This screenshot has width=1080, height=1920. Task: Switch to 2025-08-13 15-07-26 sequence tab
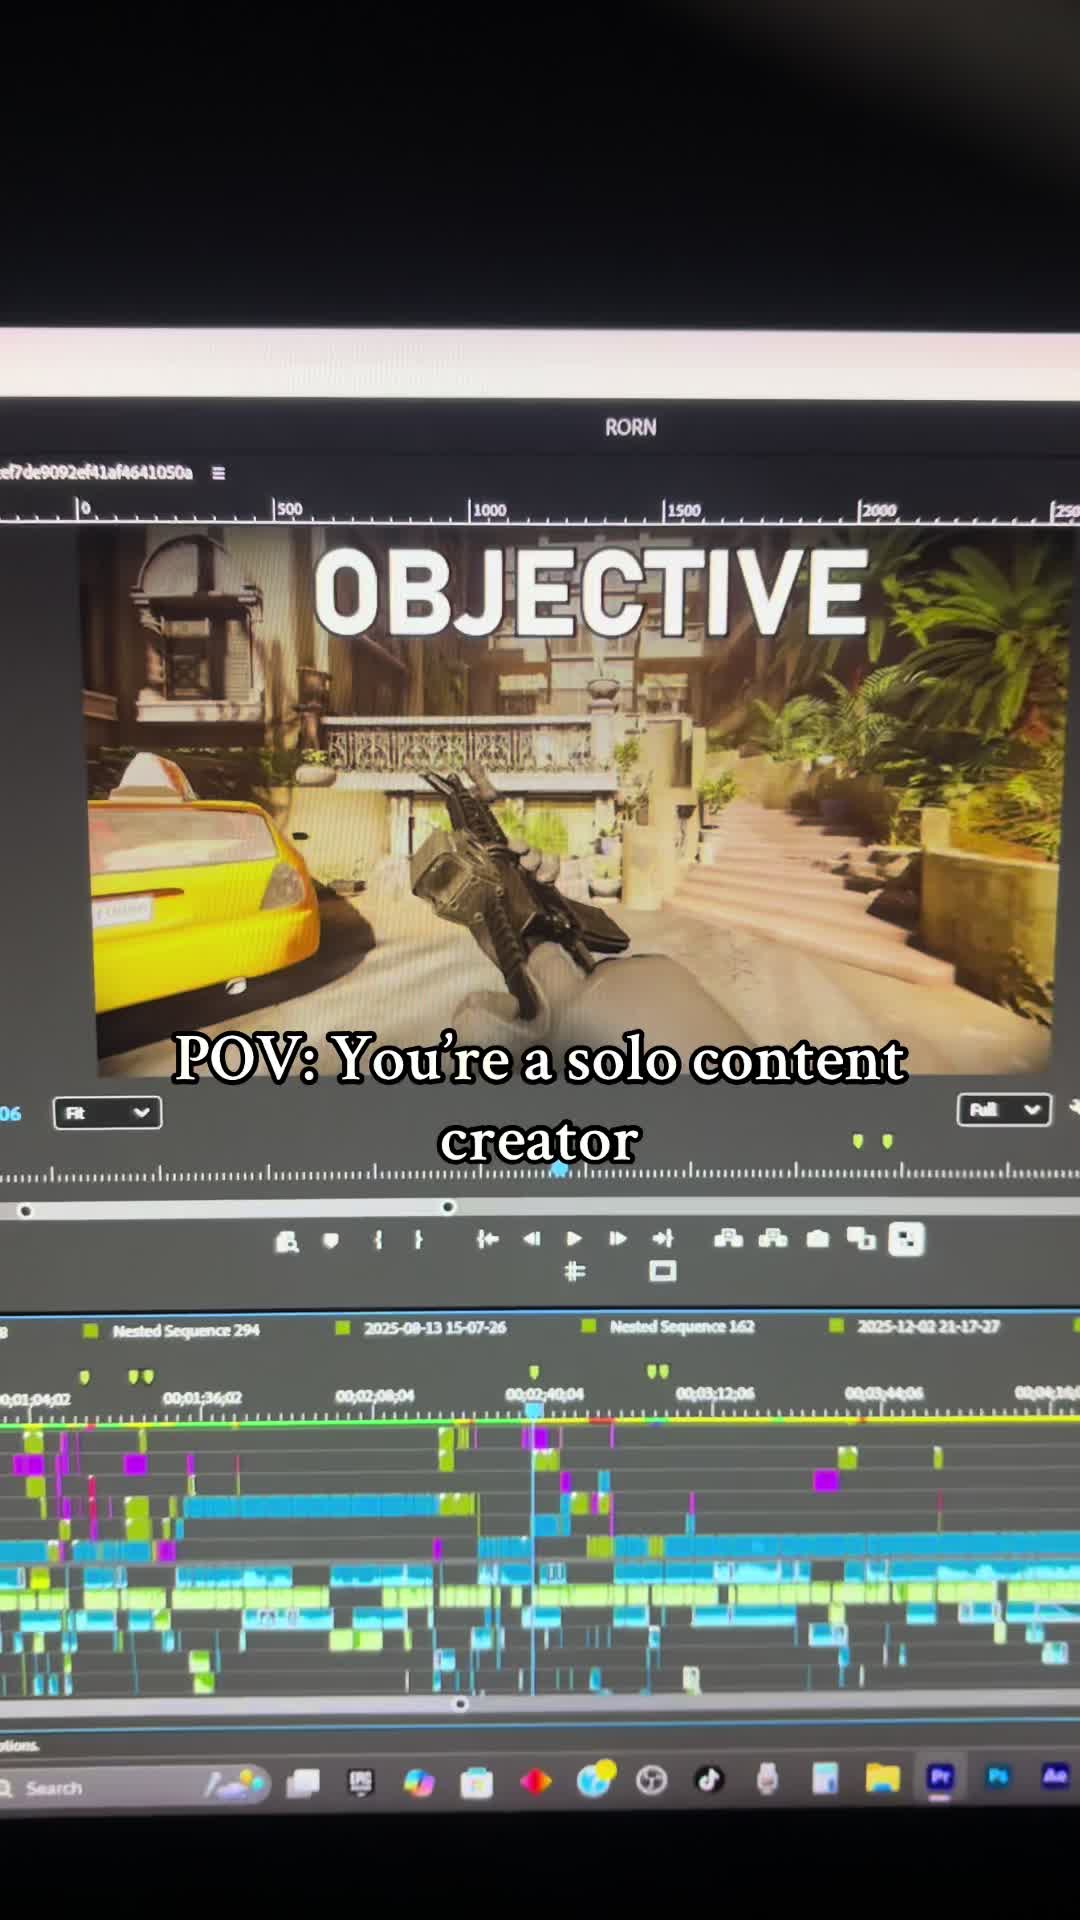pyautogui.click(x=435, y=1328)
